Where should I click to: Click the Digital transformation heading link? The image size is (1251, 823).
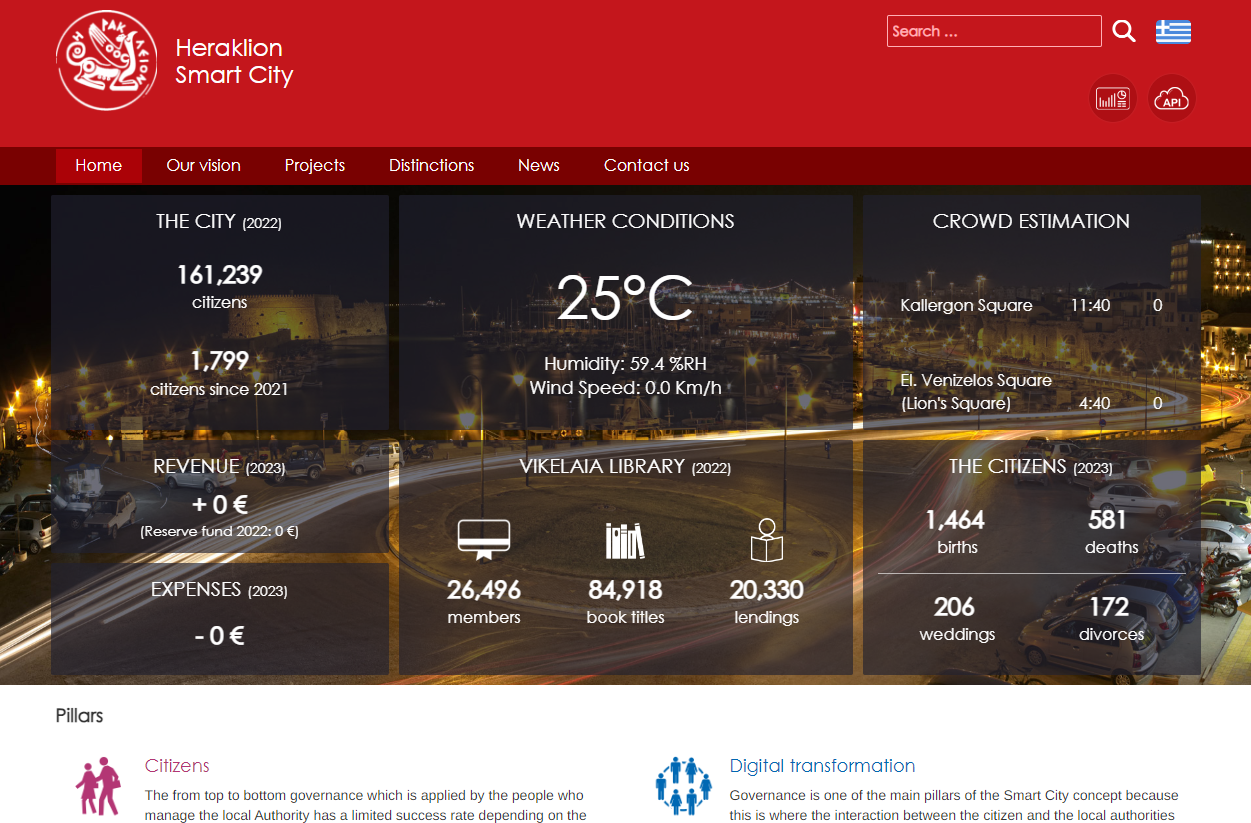(822, 765)
